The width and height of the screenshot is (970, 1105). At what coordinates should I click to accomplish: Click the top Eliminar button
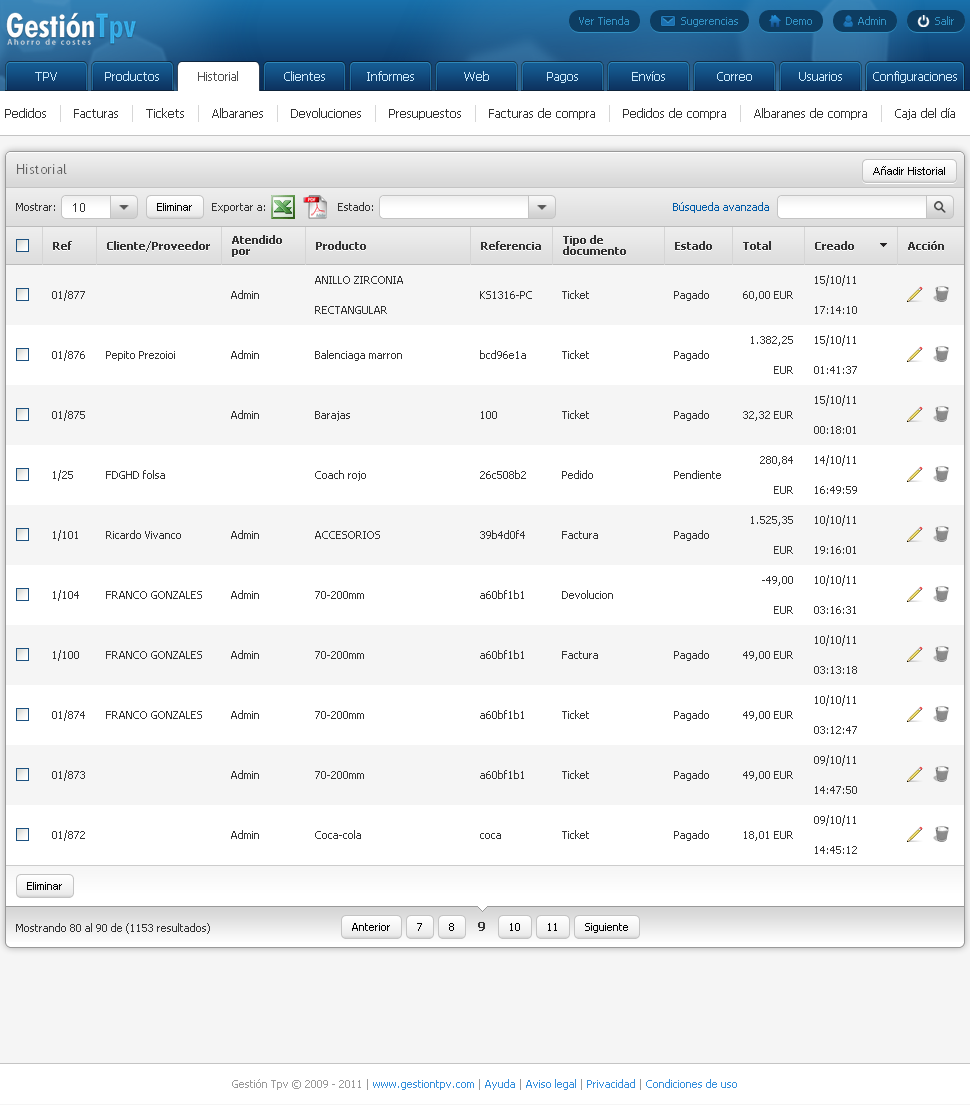(x=174, y=207)
